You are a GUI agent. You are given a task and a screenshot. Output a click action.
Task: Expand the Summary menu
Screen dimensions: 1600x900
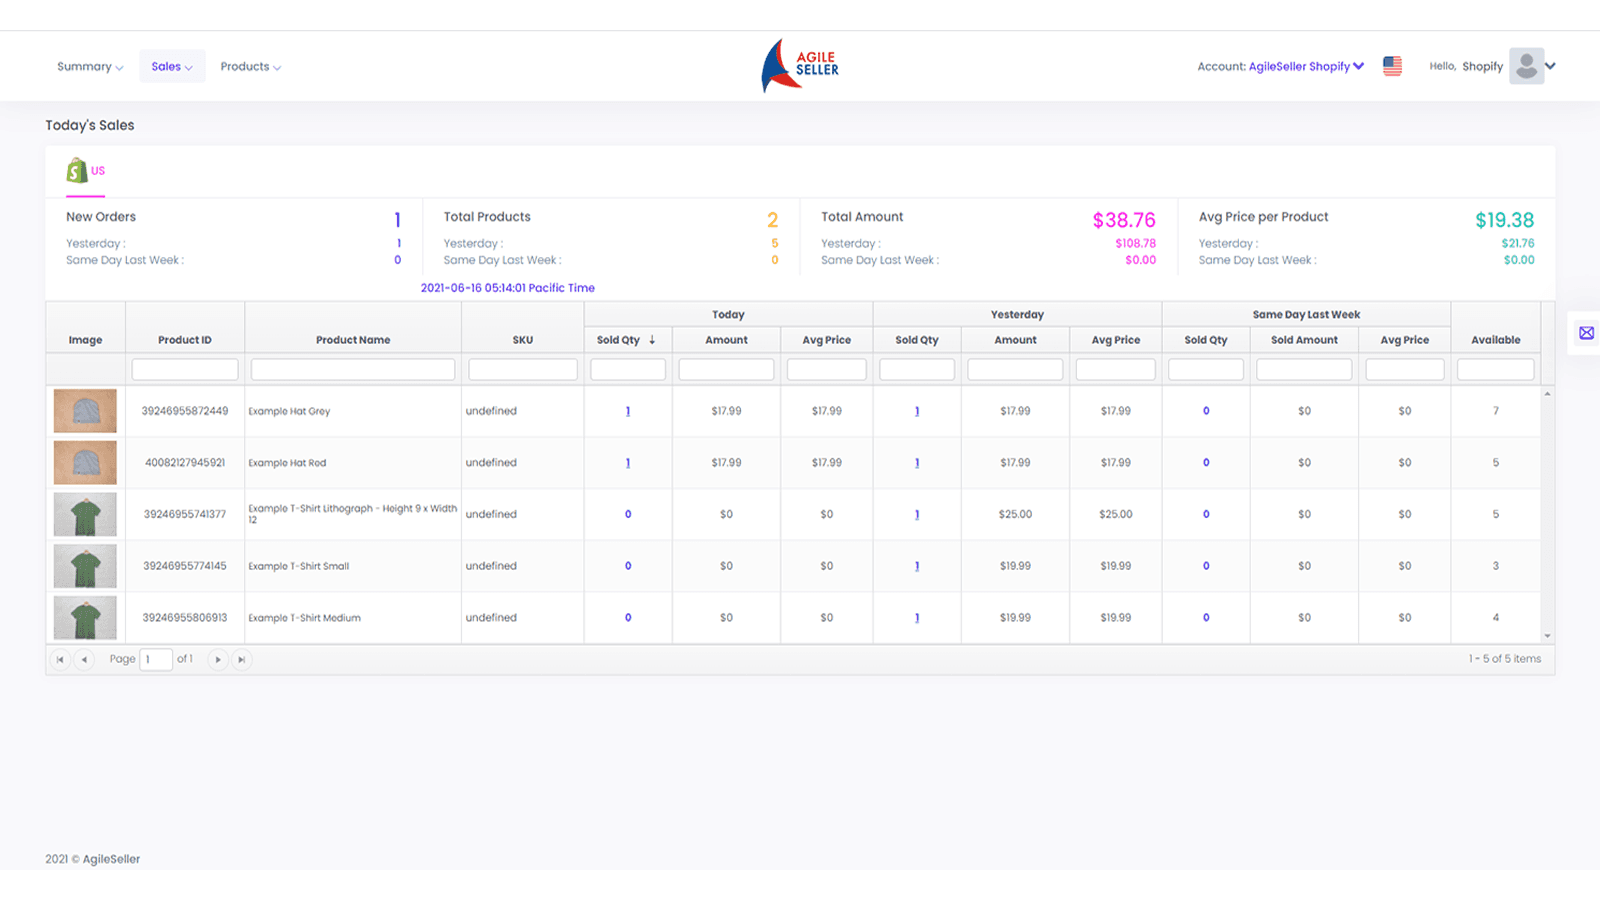click(90, 67)
